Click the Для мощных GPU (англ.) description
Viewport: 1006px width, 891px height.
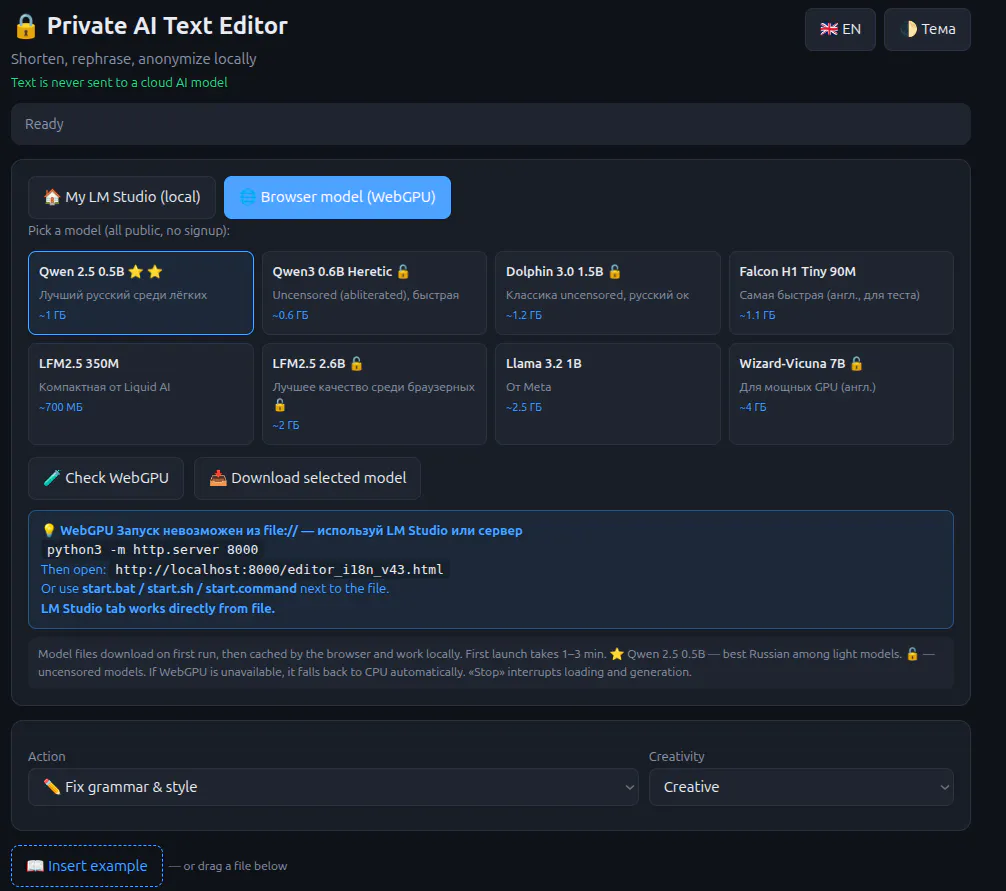808,387
